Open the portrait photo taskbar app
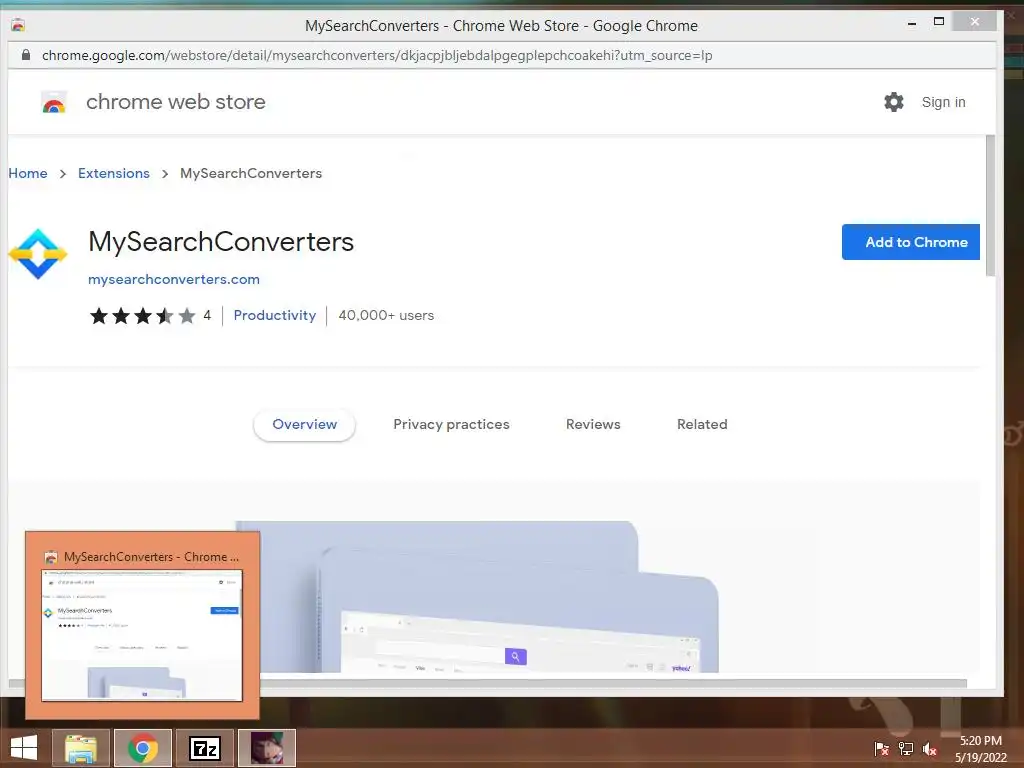Image resolution: width=1024 pixels, height=768 pixels. pos(267,748)
